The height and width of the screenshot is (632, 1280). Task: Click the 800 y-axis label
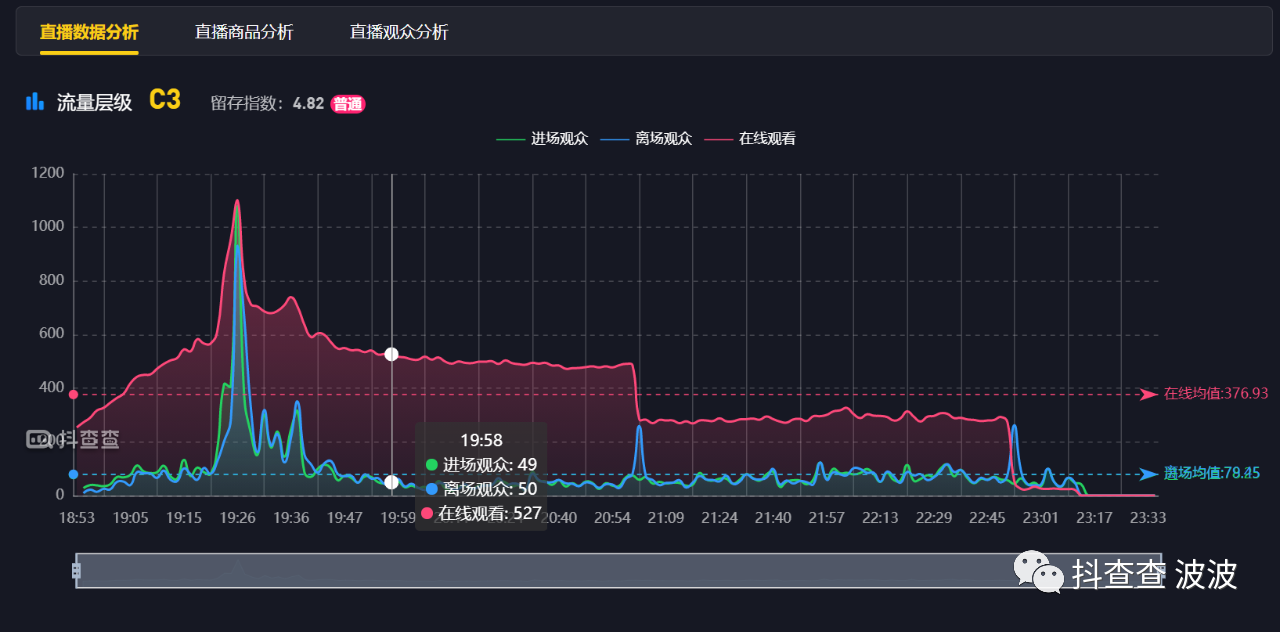pos(53,280)
